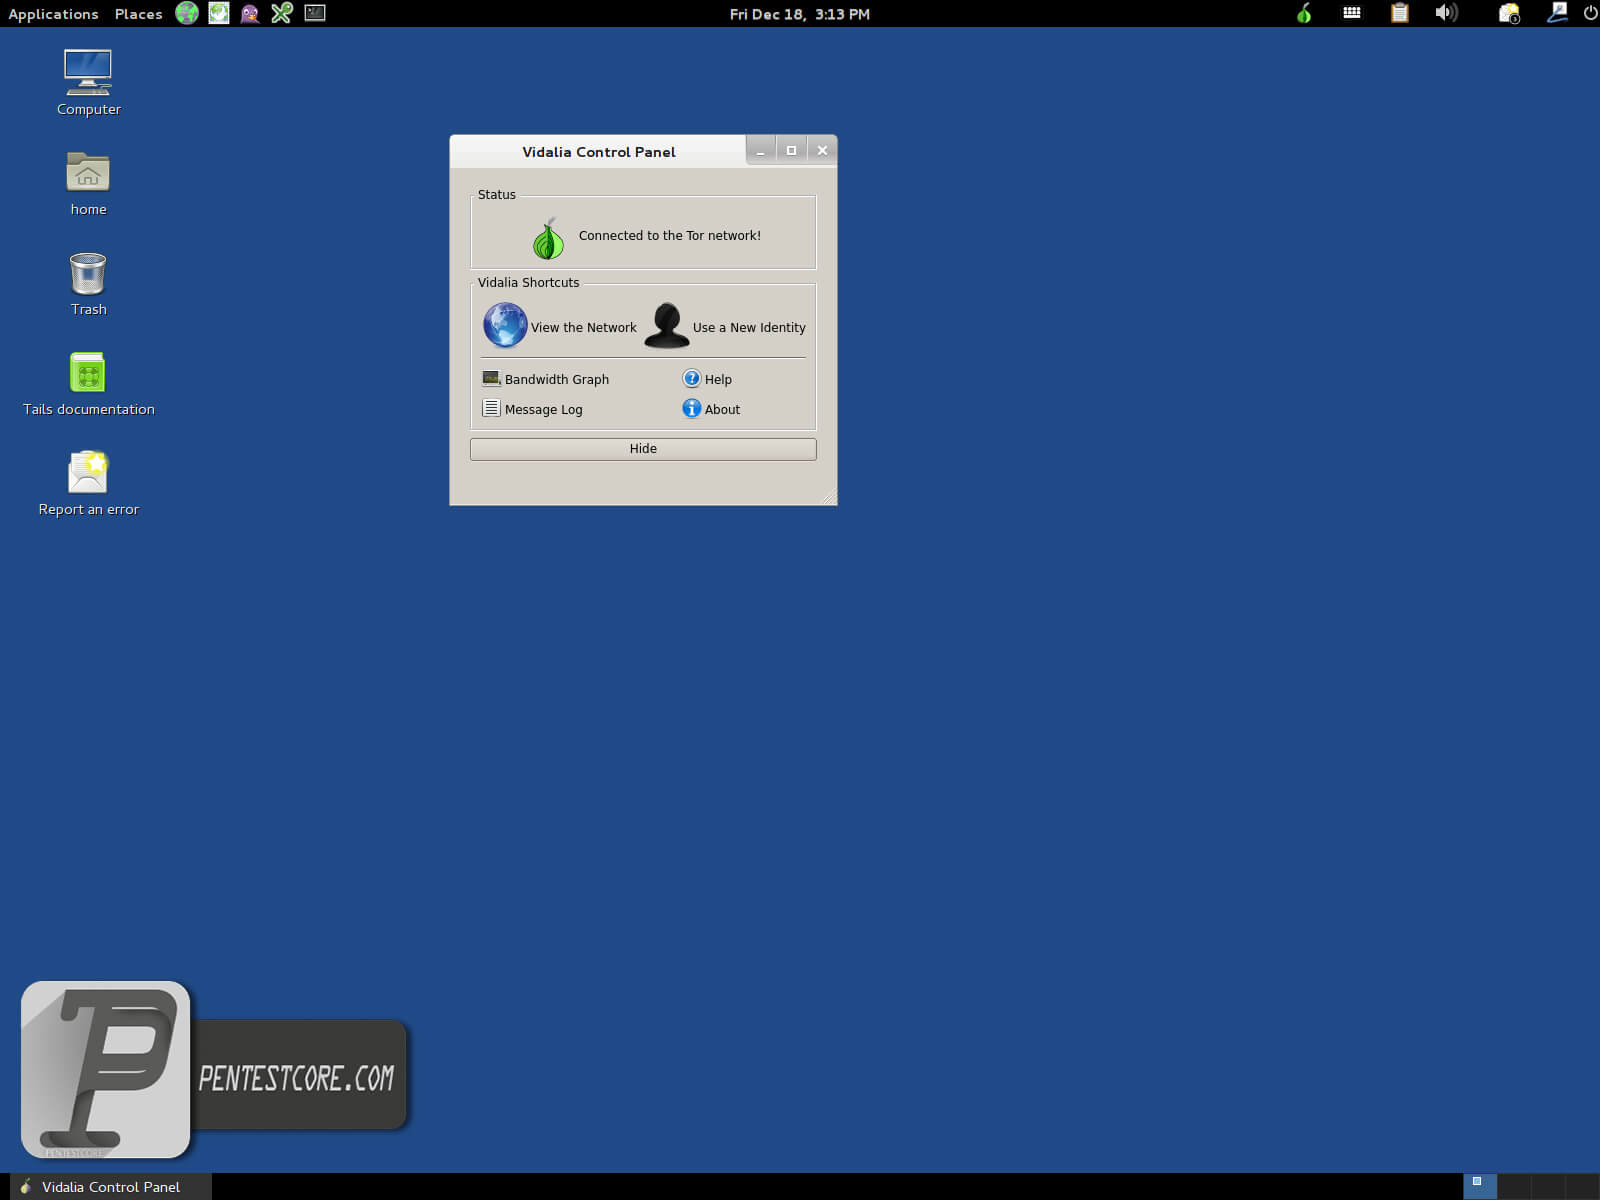Maximize the Vidalia Control Panel window
This screenshot has width=1600, height=1200.
coord(791,150)
